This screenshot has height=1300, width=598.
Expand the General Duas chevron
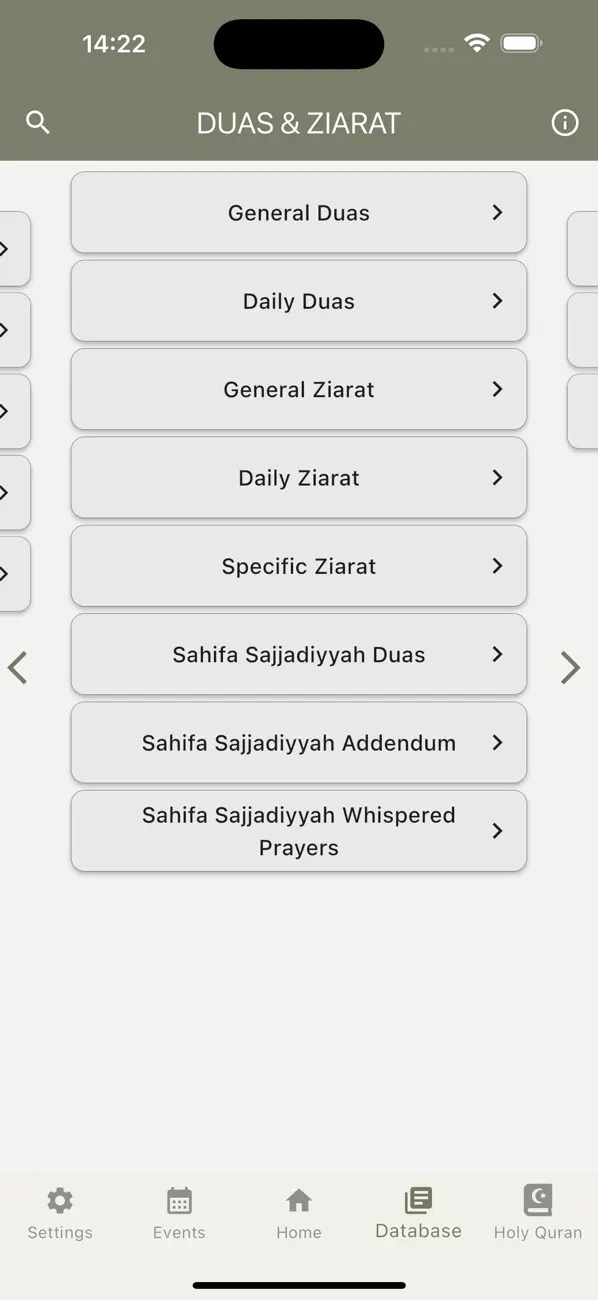(497, 212)
